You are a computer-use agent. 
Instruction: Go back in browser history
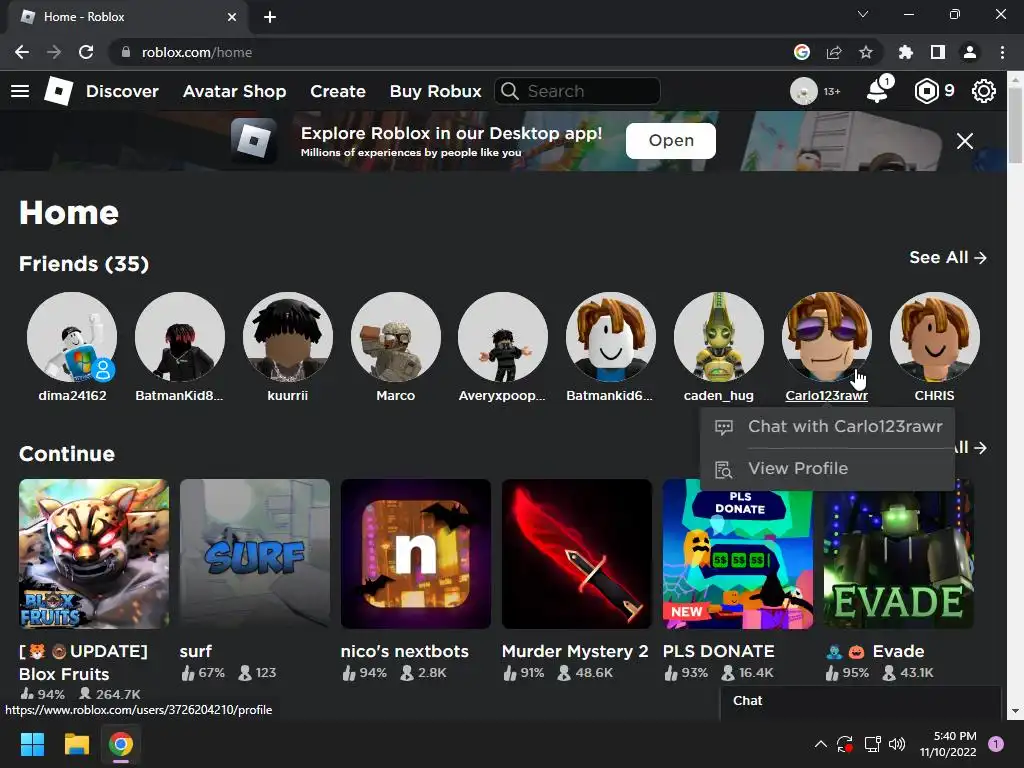click(22, 52)
